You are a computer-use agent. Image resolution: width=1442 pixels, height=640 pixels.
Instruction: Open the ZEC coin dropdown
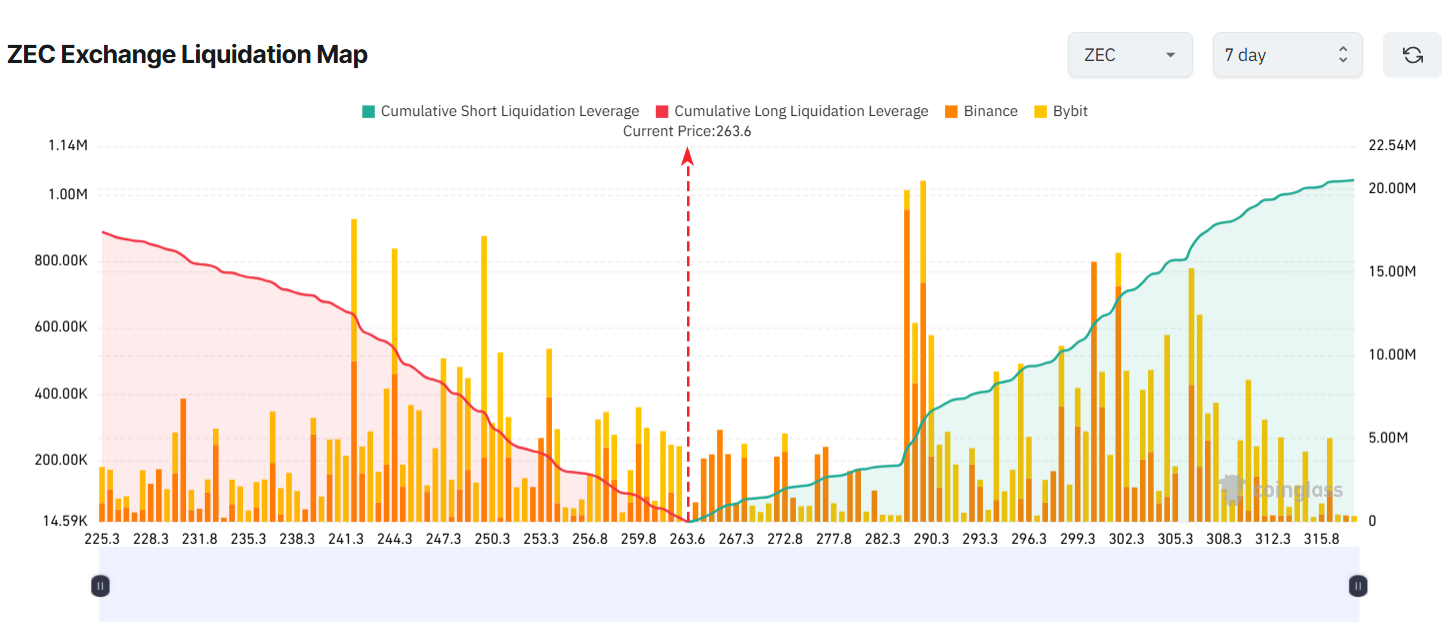[x=1129, y=55]
